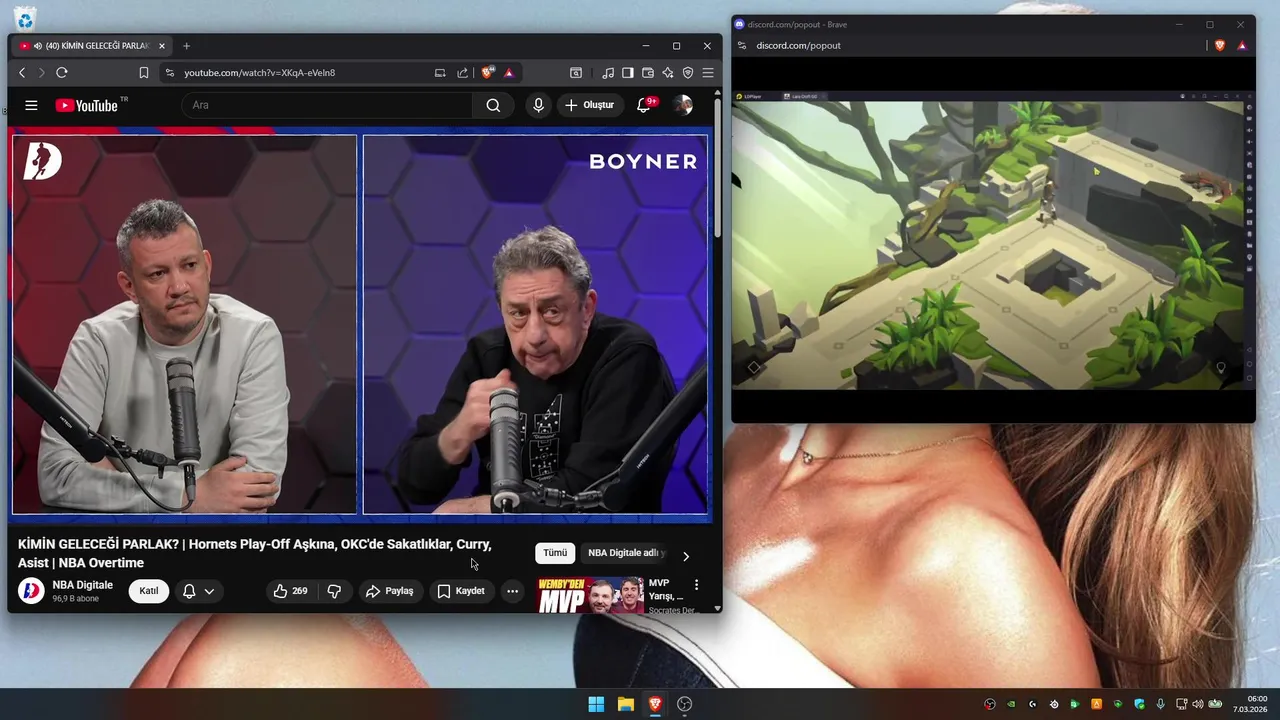Select the Tümü filter chip
The image size is (1280, 720).
coord(555,553)
